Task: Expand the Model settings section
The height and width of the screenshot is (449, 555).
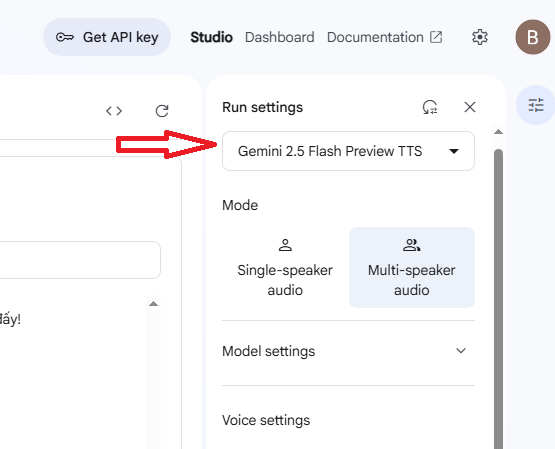Action: click(348, 351)
